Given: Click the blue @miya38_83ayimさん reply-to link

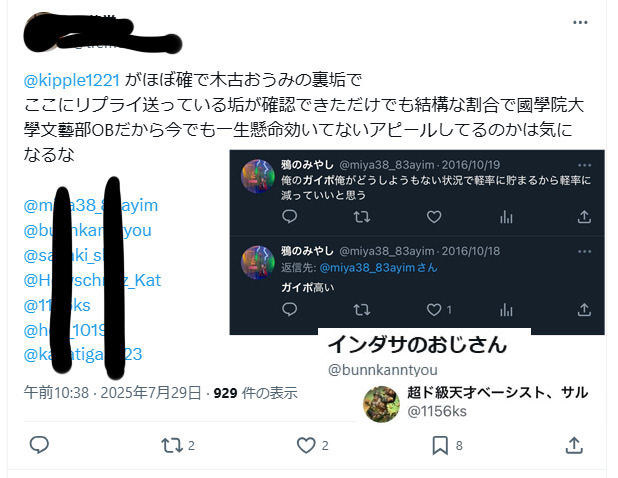Looking at the screenshot, I should pyautogui.click(x=378, y=268).
